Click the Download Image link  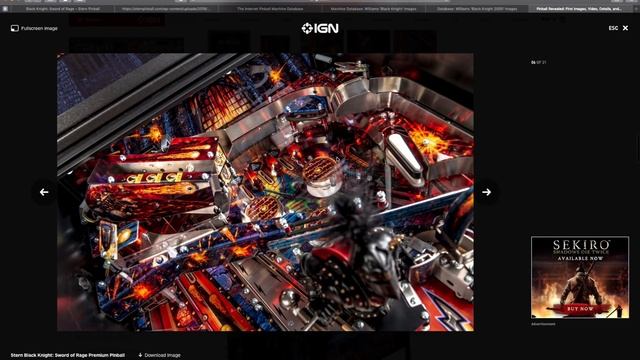(159, 355)
